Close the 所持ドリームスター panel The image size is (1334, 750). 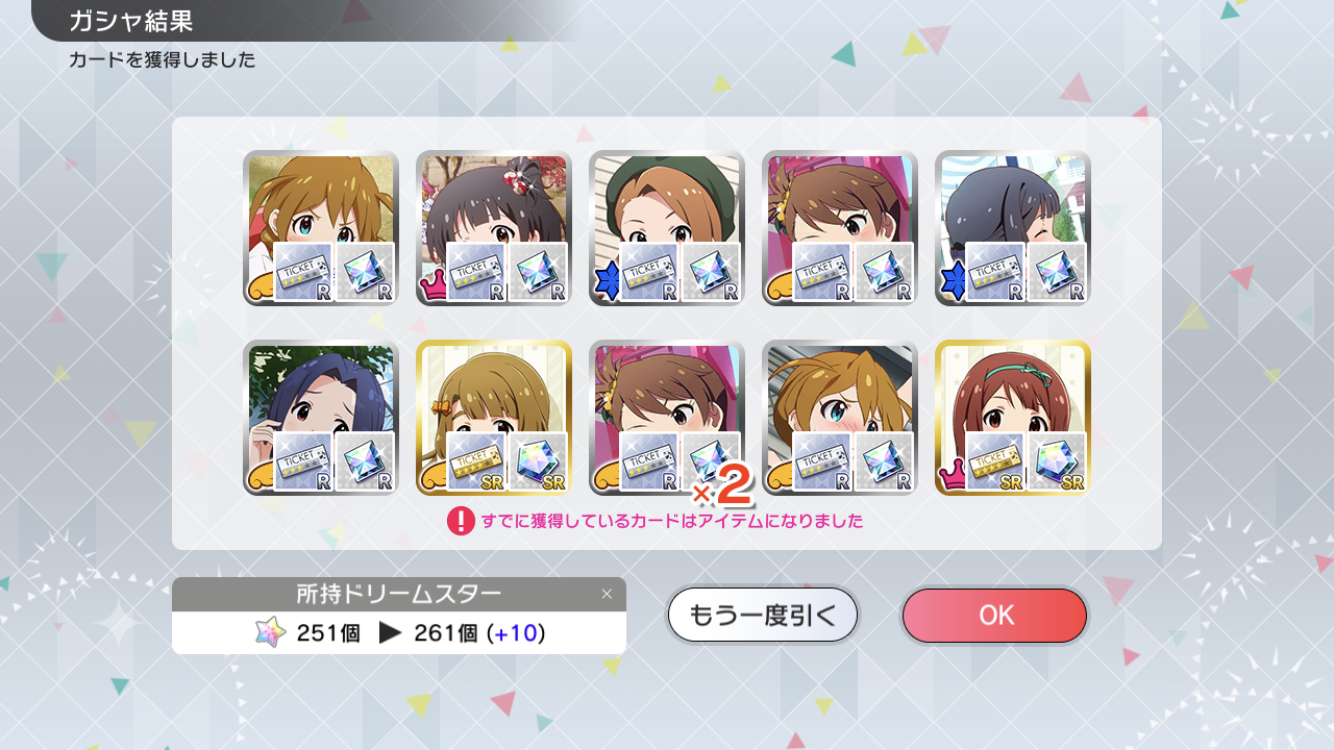(x=606, y=594)
